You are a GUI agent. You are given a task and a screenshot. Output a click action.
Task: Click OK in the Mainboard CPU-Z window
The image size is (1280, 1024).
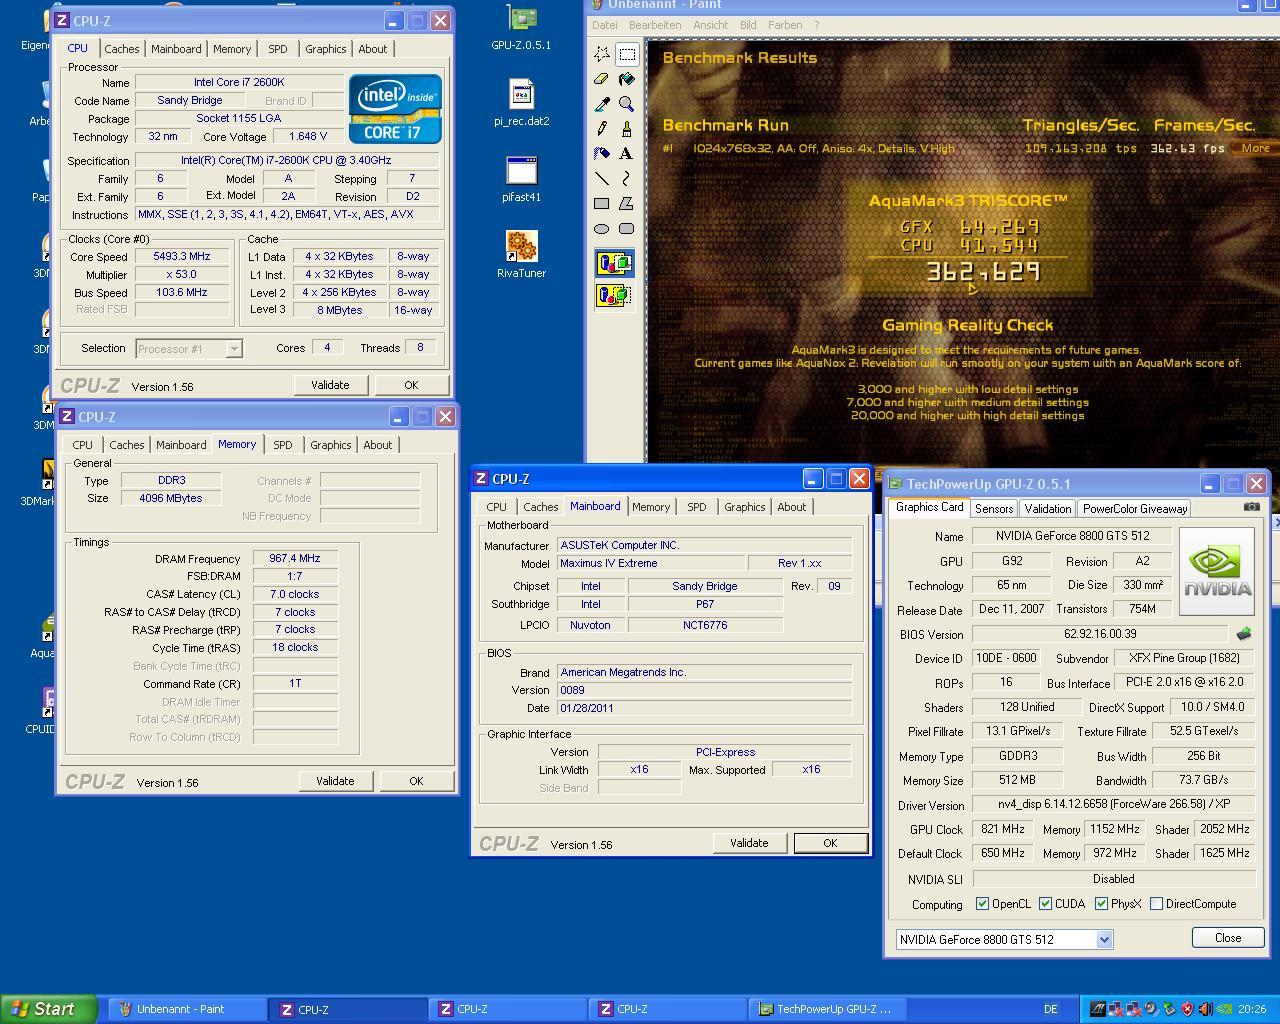830,843
